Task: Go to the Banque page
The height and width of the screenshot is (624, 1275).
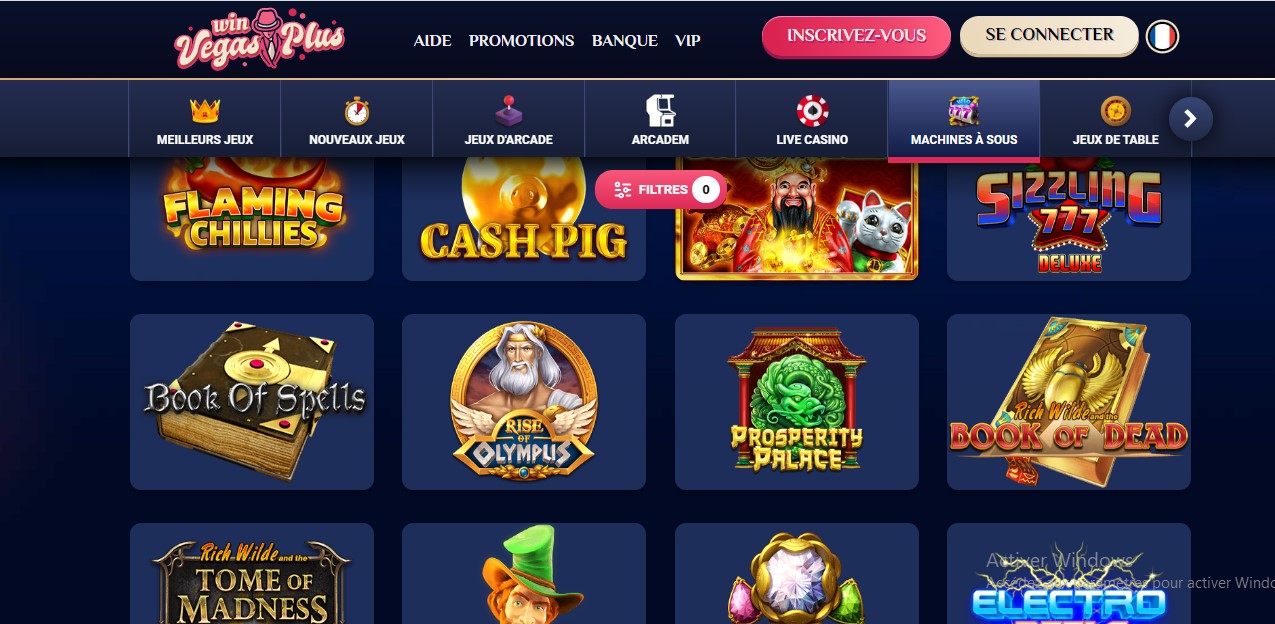Action: [625, 41]
